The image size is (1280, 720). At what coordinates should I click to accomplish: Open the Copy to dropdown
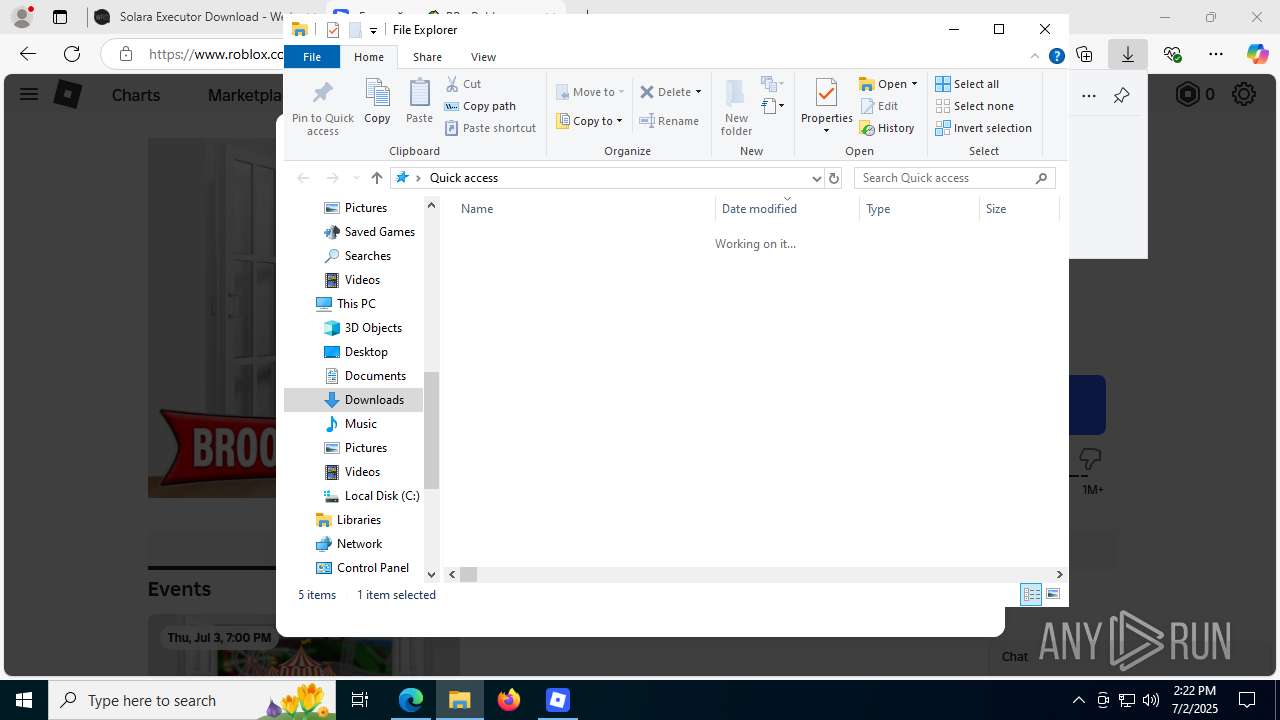pos(590,121)
